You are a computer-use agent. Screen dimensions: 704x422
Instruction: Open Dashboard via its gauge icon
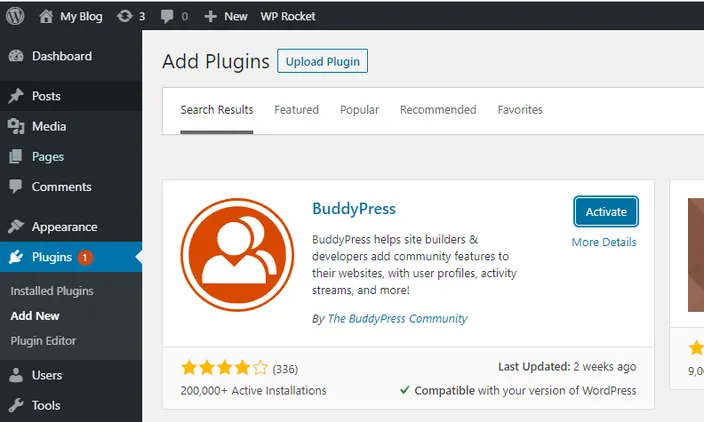tap(16, 56)
